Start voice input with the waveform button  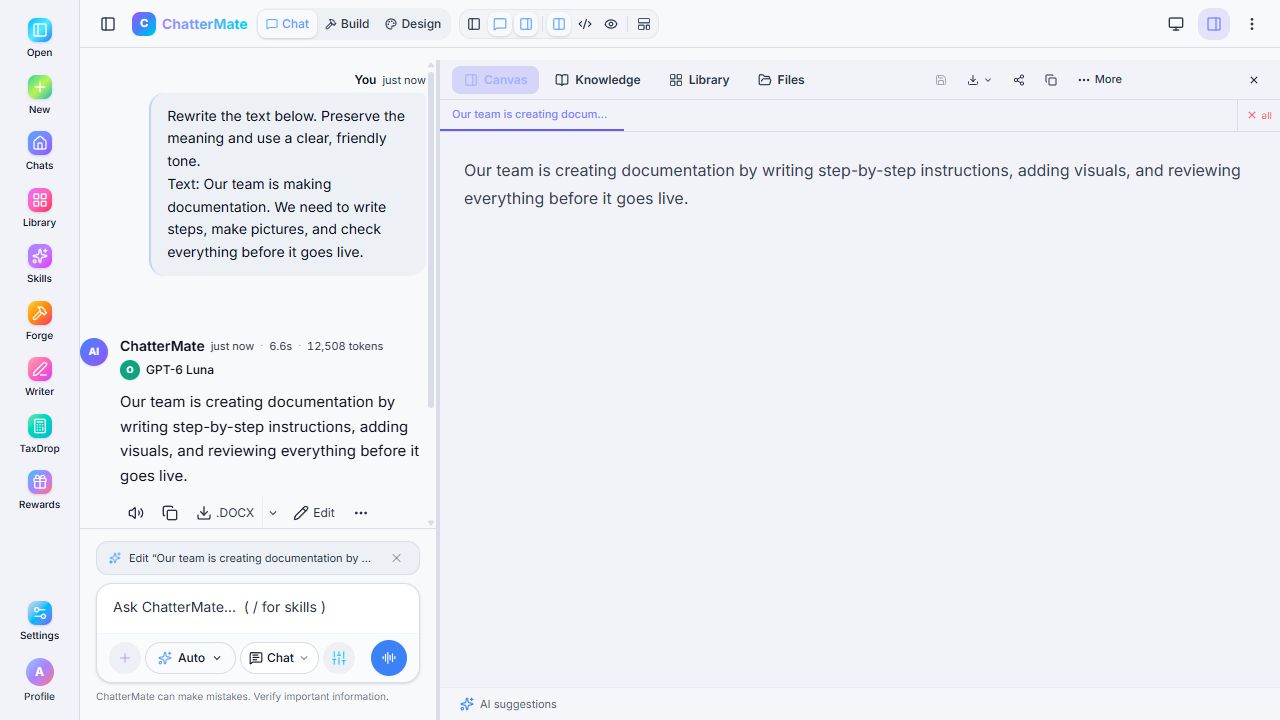[389, 658]
